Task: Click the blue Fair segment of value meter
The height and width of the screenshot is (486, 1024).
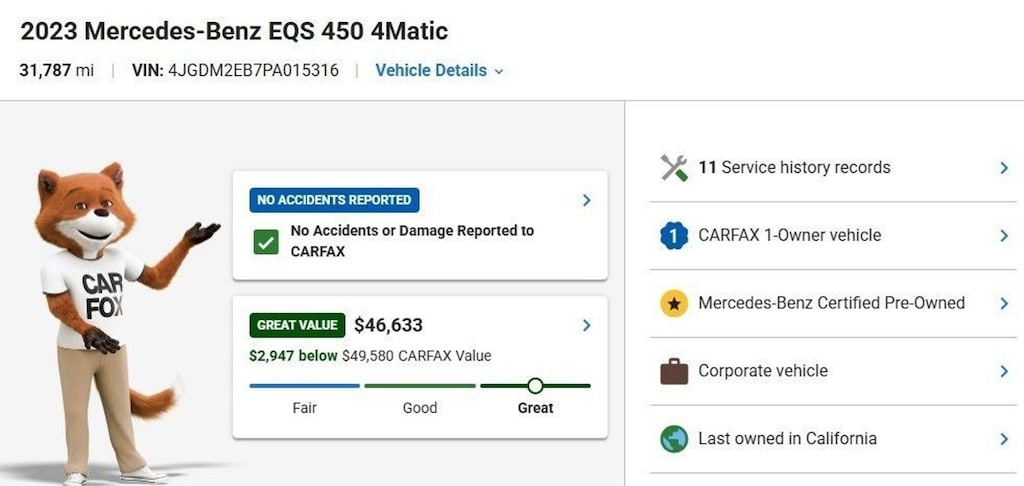Action: (304, 386)
